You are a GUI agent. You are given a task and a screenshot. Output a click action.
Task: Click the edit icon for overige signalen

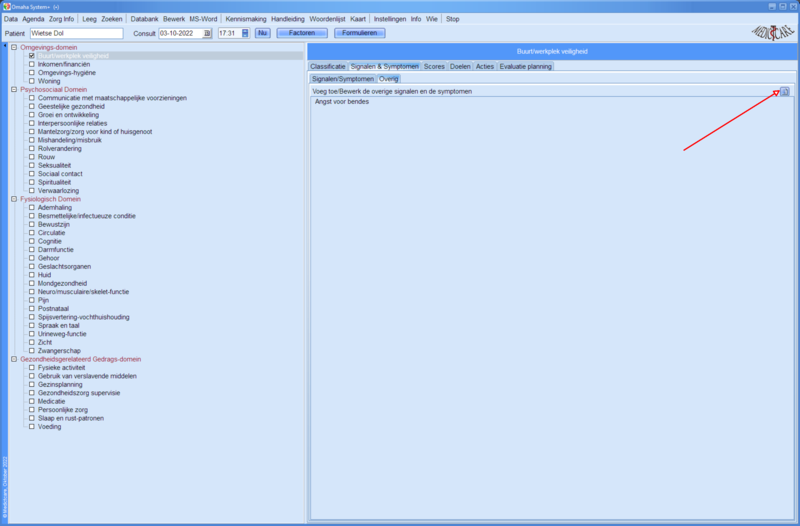tap(784, 91)
